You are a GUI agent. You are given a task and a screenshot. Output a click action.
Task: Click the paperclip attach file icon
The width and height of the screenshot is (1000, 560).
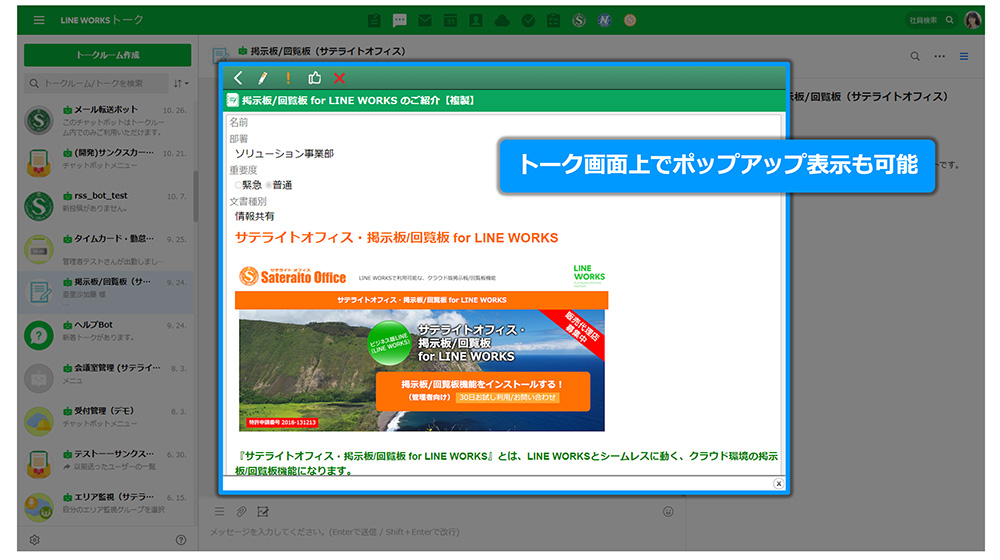[x=241, y=512]
